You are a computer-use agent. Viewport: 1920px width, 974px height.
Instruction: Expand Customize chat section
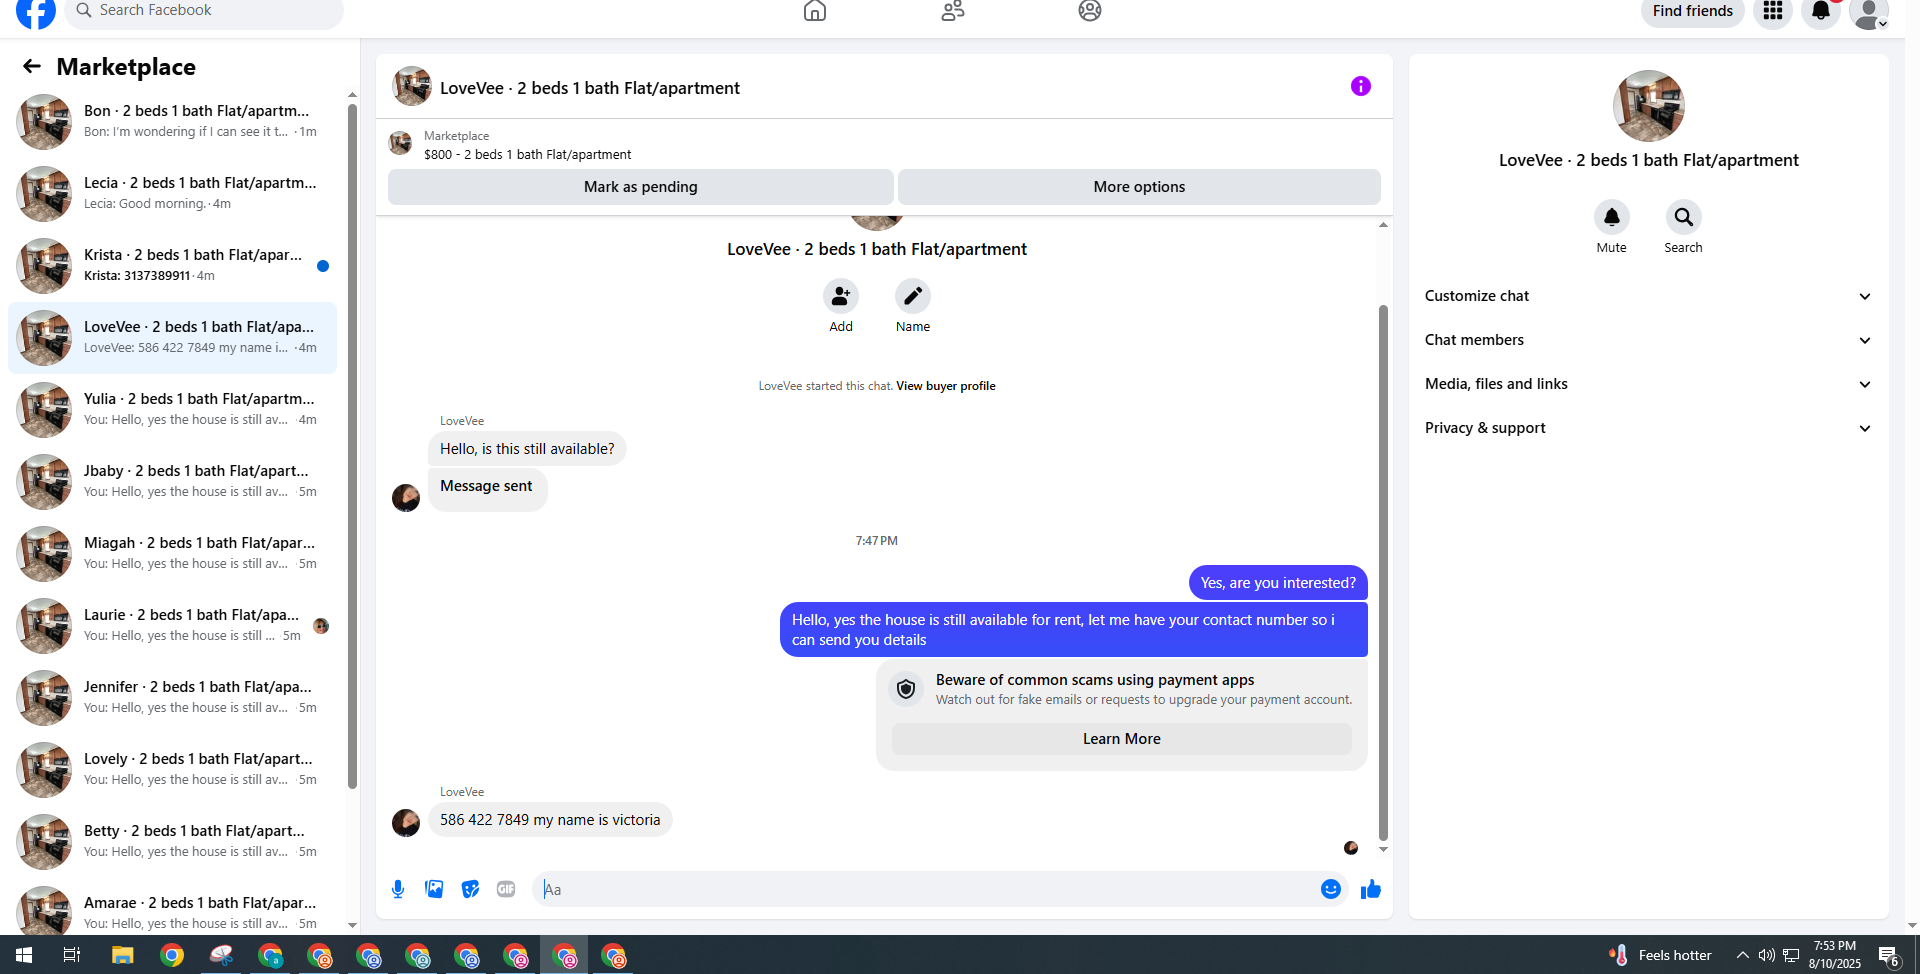tap(1648, 296)
